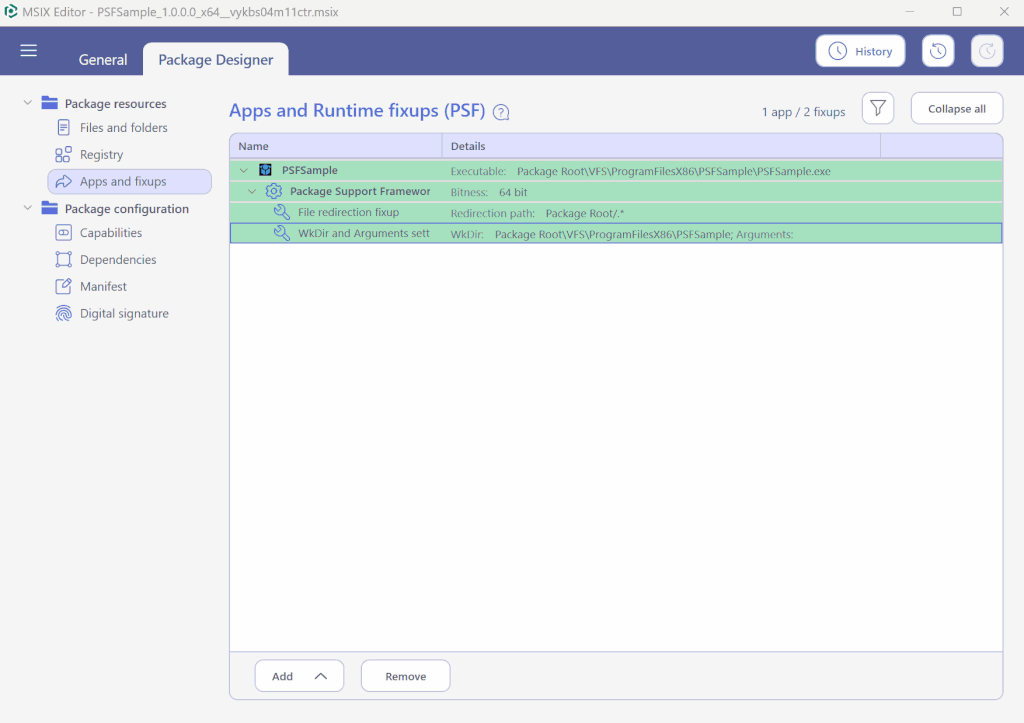Click the File redirection fixup wrench icon
Viewport: 1024px width, 723px height.
coord(281,212)
